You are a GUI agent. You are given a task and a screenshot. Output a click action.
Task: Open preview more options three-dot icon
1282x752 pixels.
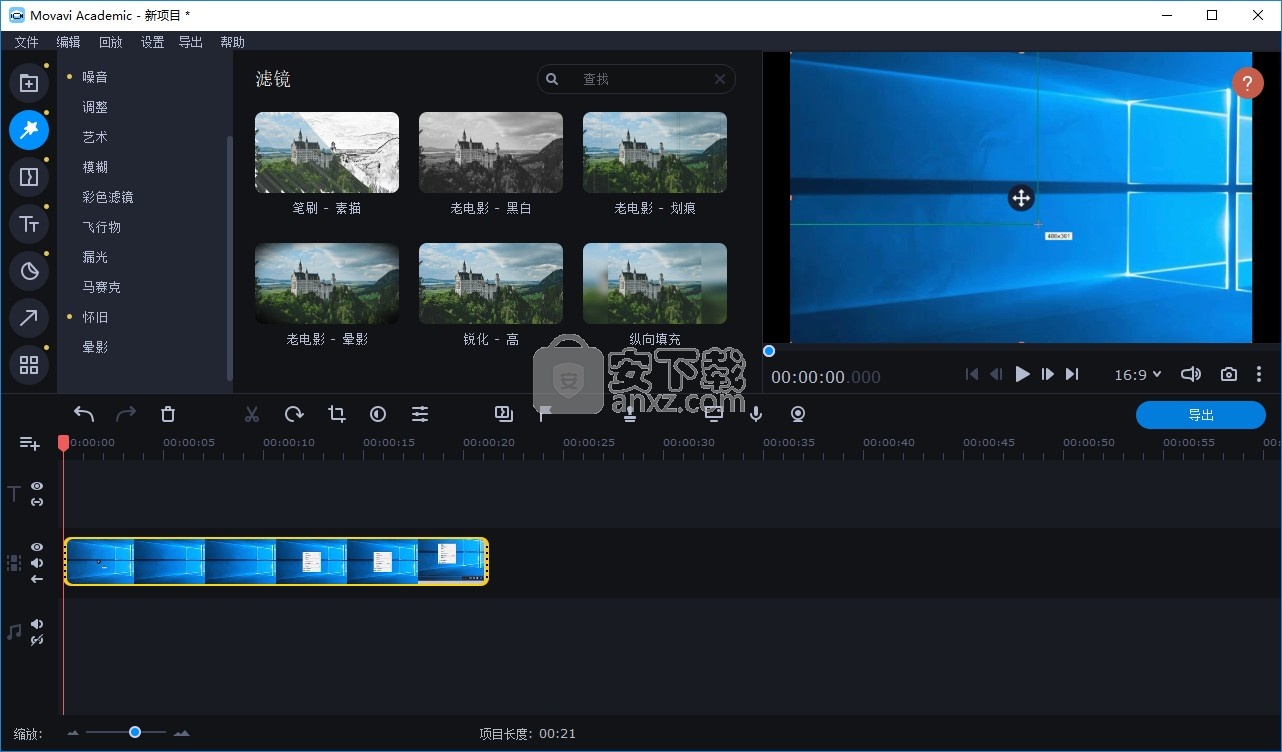point(1259,374)
